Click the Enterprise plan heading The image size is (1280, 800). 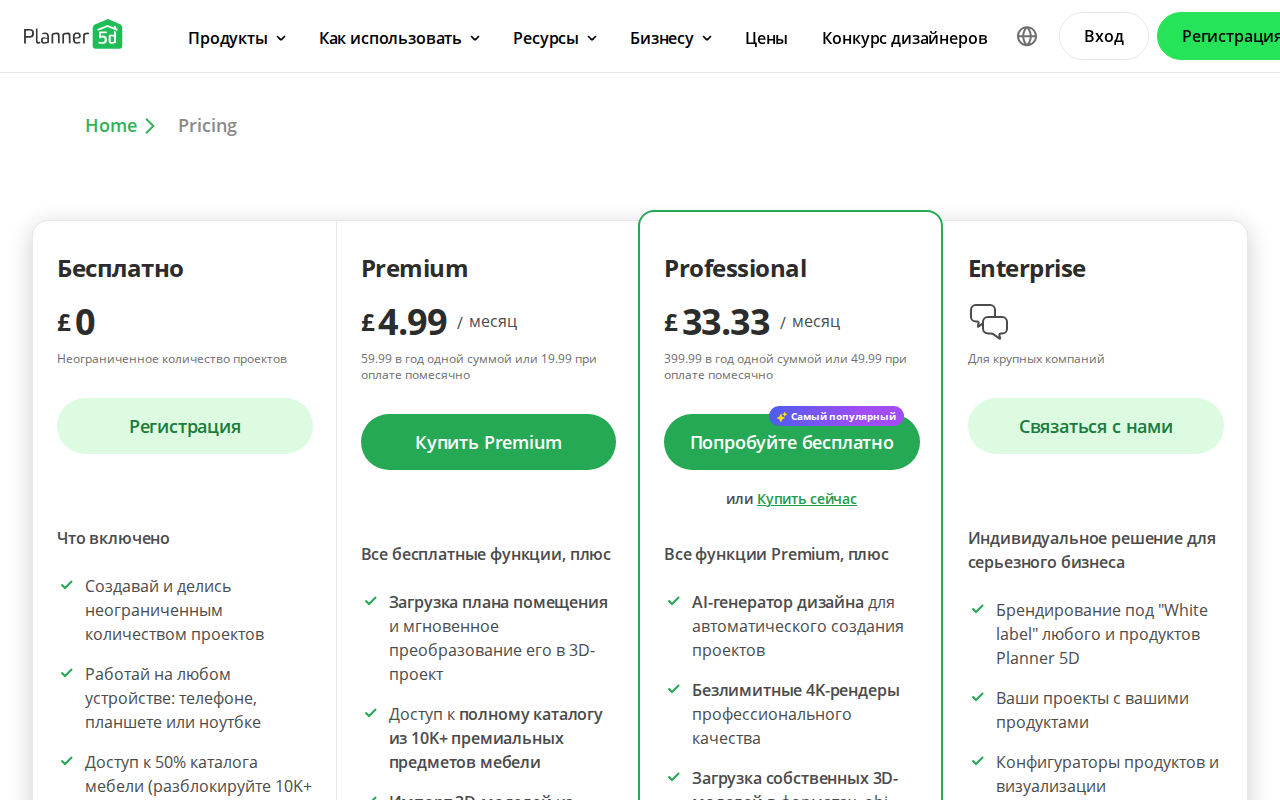click(x=1027, y=268)
